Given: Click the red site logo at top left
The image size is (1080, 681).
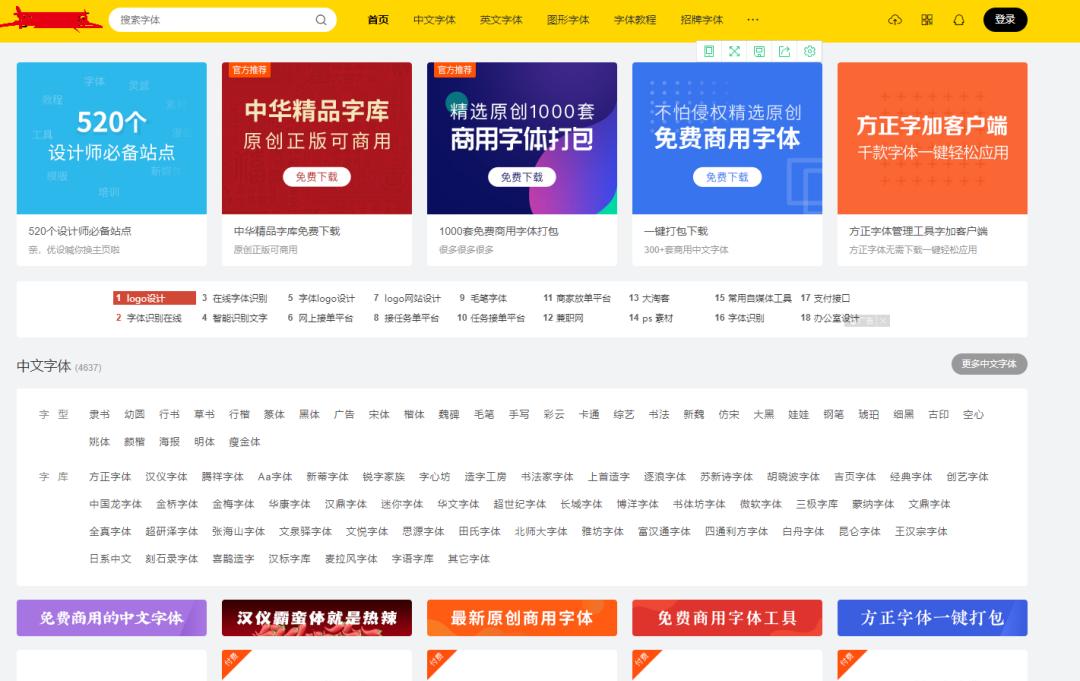Looking at the screenshot, I should click(50, 18).
